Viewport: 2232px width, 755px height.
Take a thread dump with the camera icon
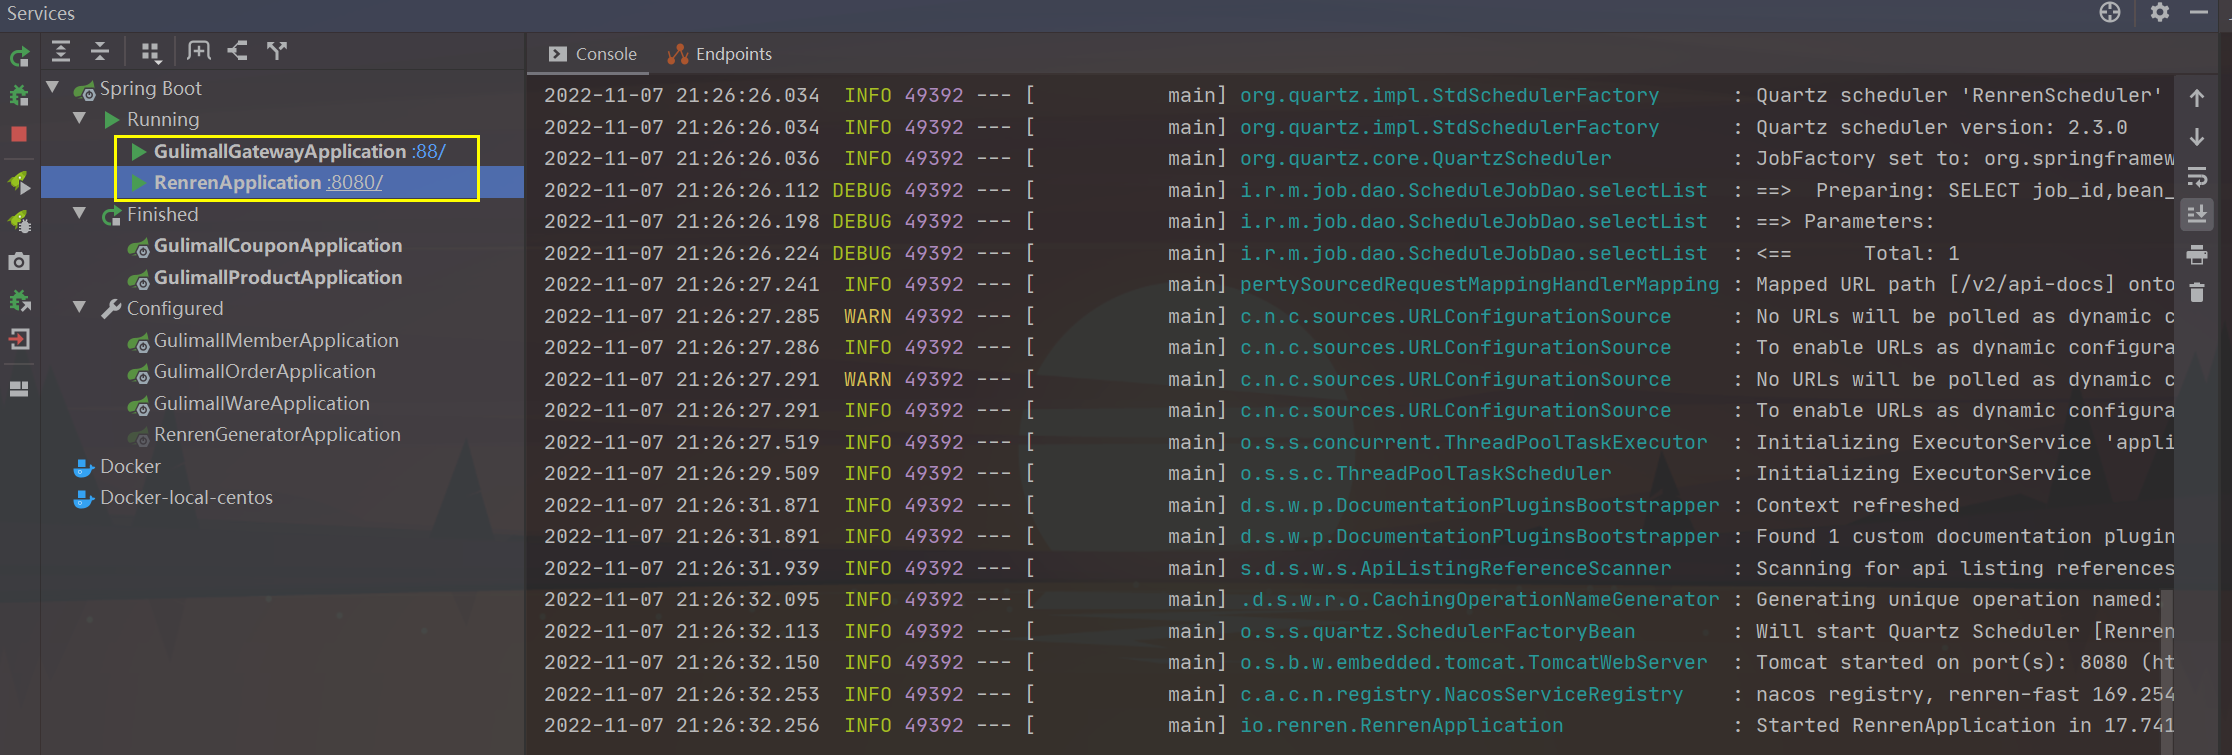coord(19,261)
